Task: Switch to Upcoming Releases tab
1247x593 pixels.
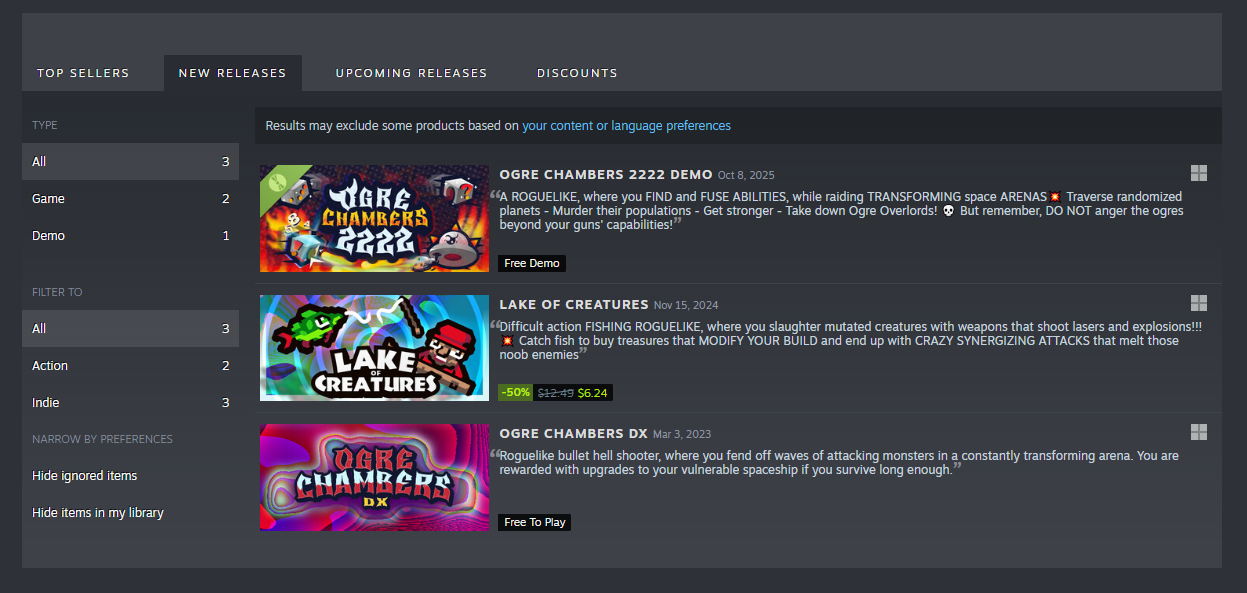Action: click(x=411, y=73)
